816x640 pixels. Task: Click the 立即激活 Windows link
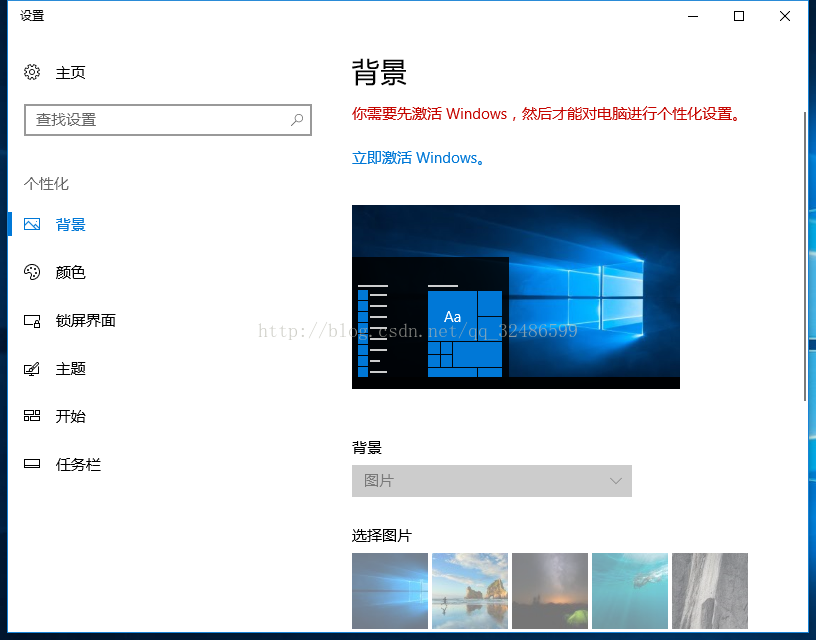coord(418,158)
